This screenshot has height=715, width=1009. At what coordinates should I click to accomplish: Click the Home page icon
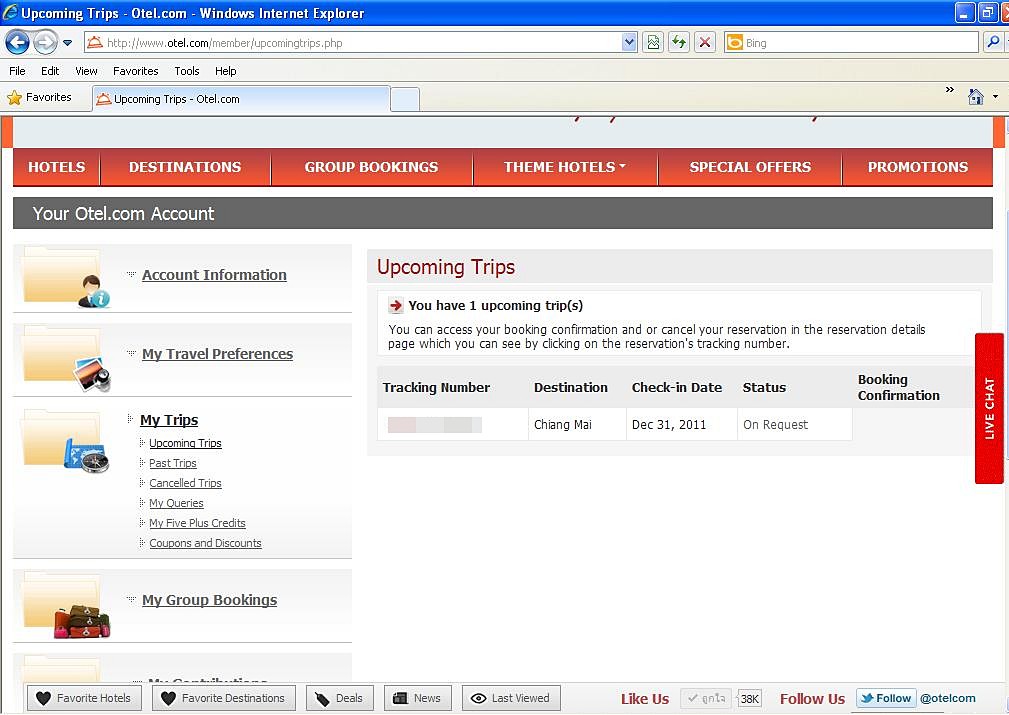pos(976,97)
